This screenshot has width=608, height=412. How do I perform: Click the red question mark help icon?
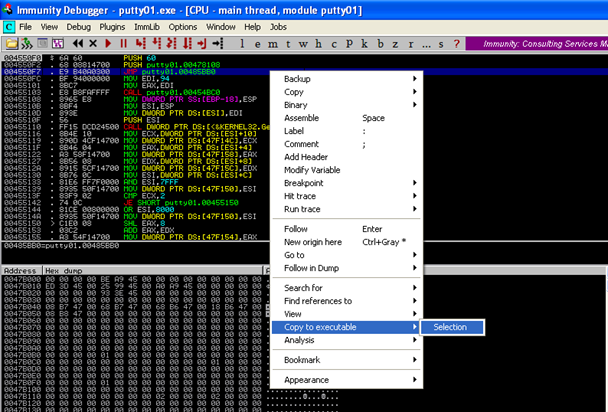[x=455, y=44]
